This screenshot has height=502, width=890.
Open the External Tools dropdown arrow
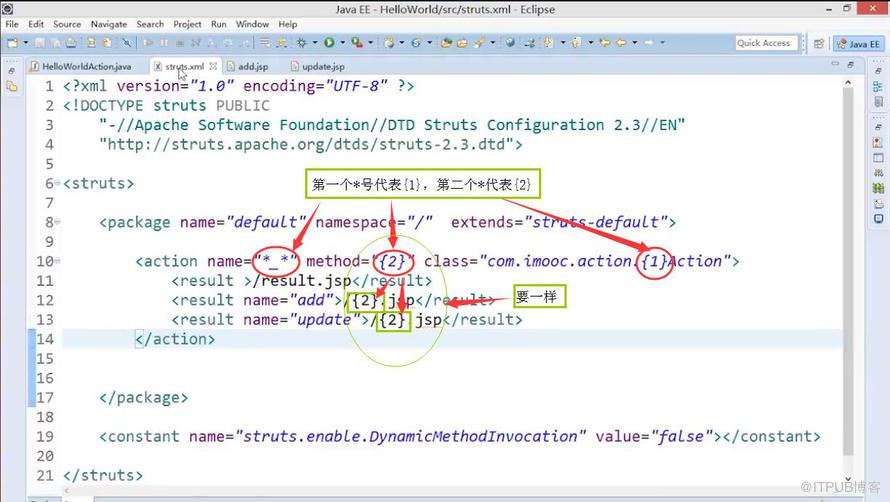pos(370,43)
